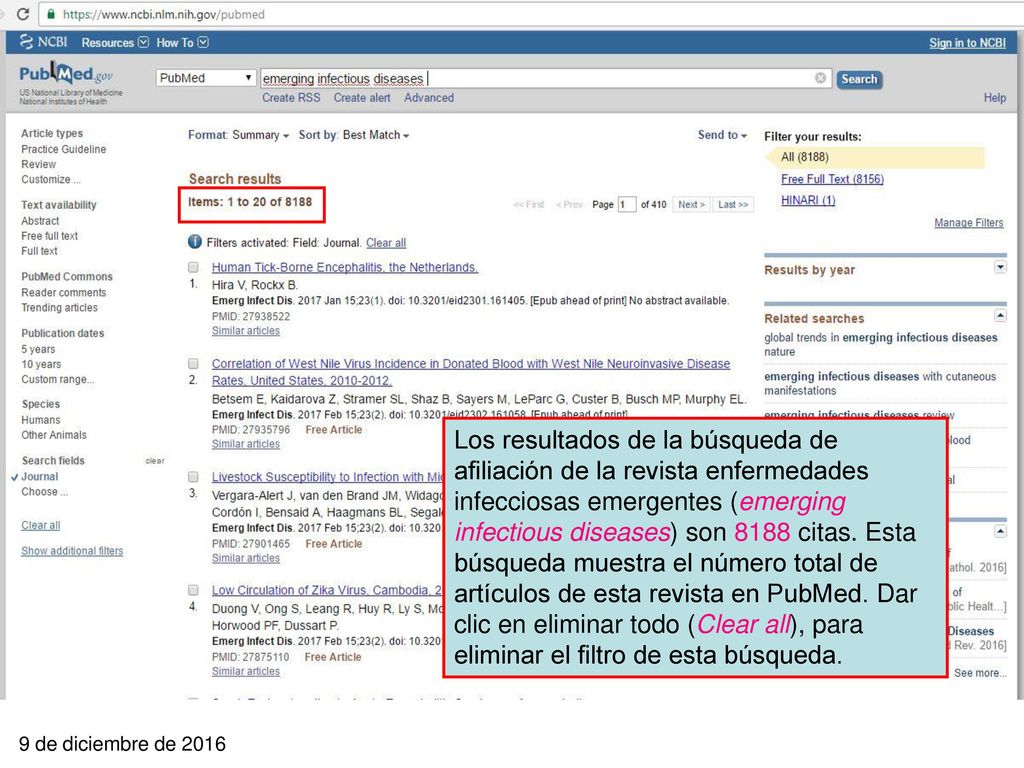1024x768 pixels.
Task: Go to the Next results page
Action: click(x=691, y=204)
